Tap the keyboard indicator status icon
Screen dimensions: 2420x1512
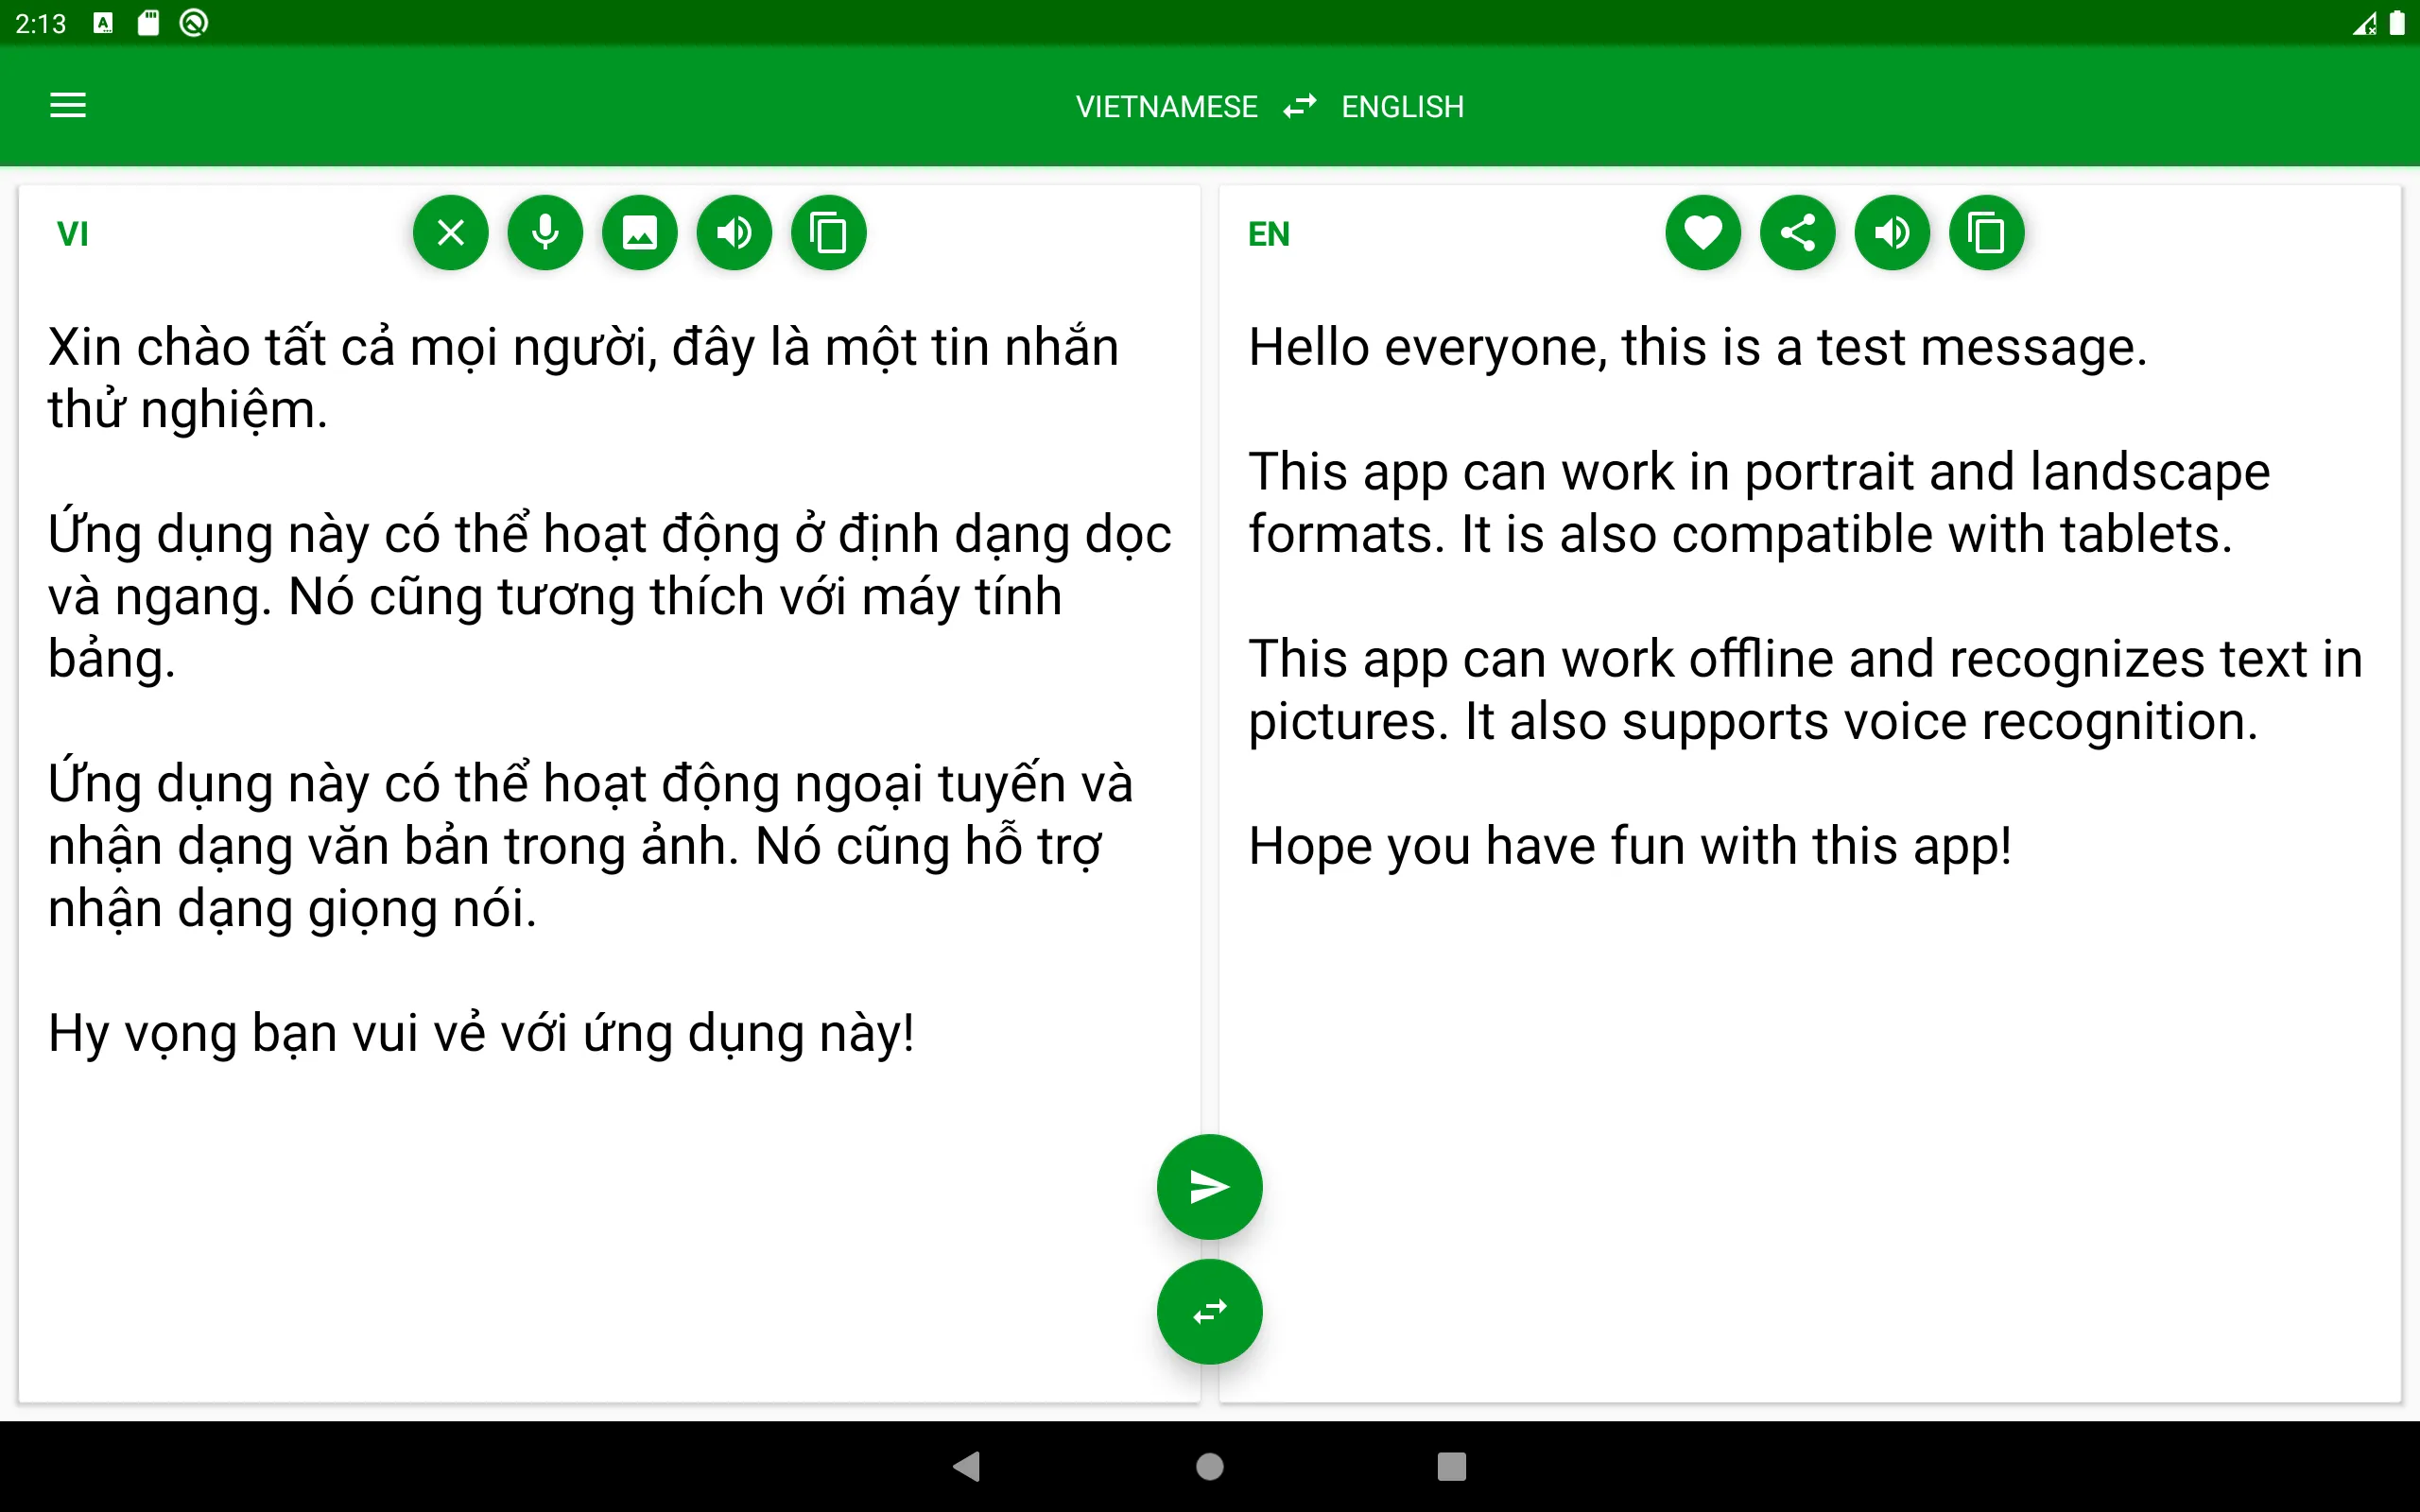click(x=103, y=23)
